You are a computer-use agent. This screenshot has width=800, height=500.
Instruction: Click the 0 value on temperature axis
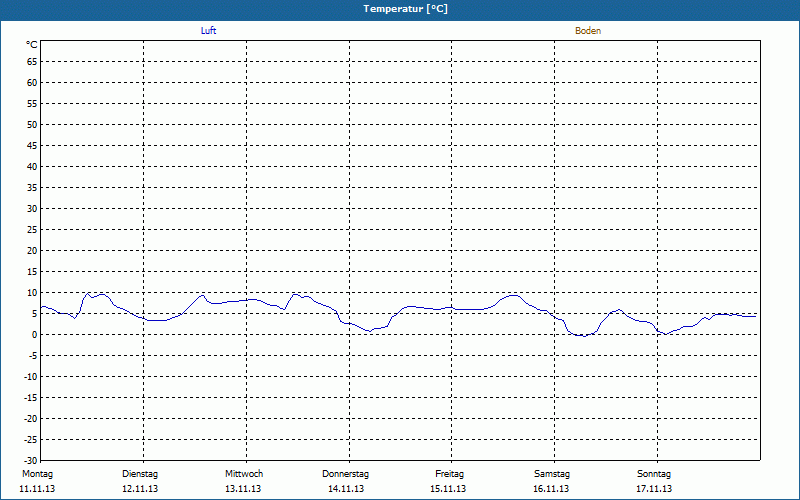[34, 335]
